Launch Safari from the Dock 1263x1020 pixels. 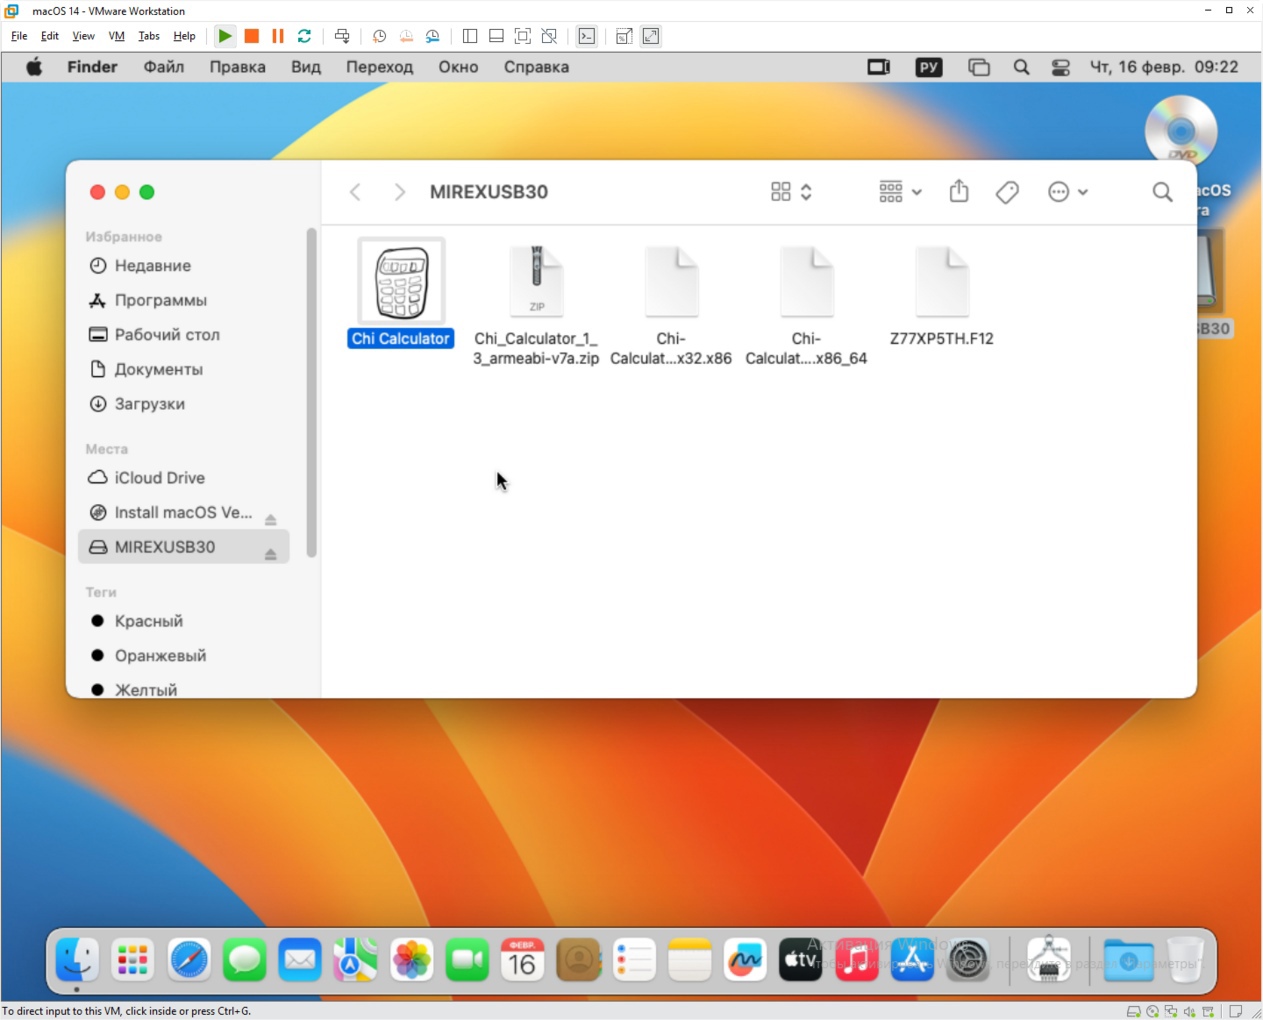click(x=189, y=961)
